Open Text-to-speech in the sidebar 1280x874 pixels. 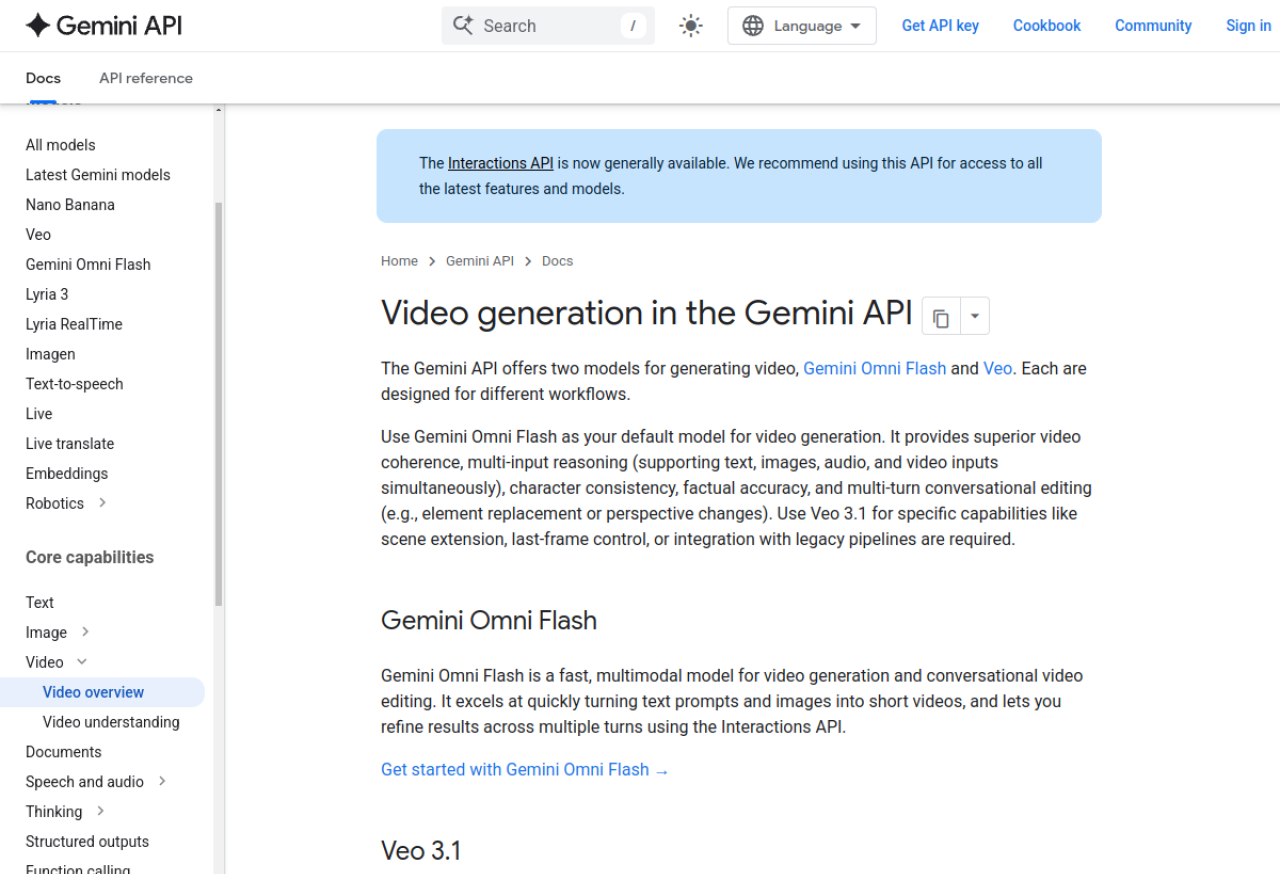point(75,384)
